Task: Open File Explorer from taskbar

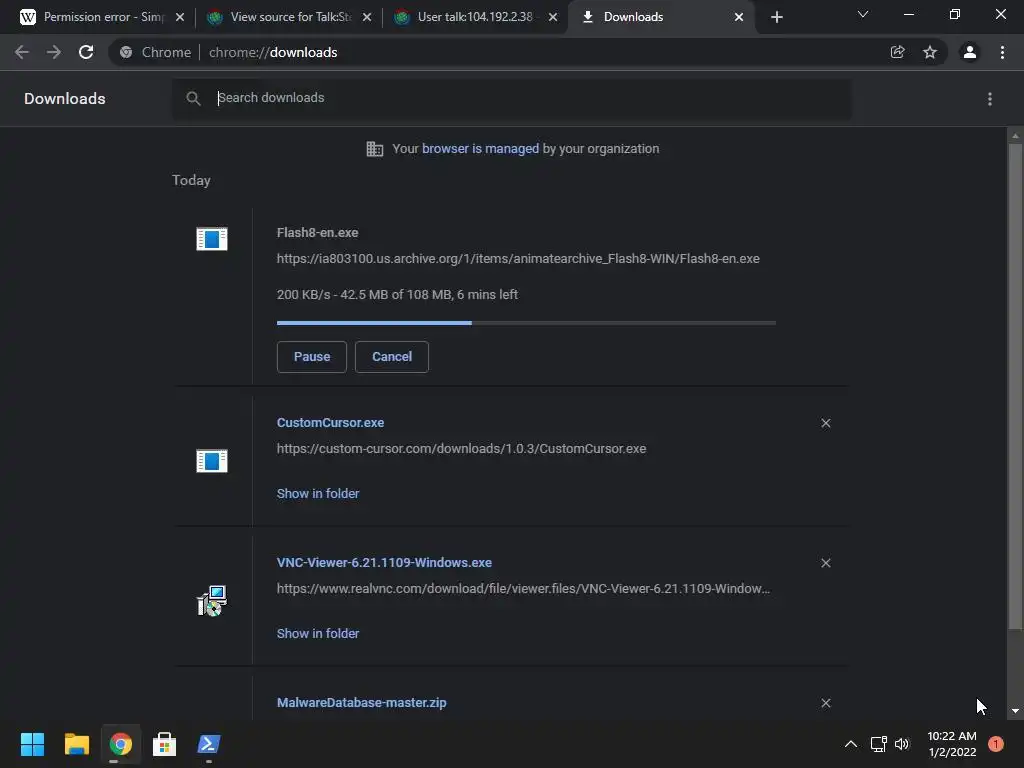Action: pyautogui.click(x=76, y=744)
